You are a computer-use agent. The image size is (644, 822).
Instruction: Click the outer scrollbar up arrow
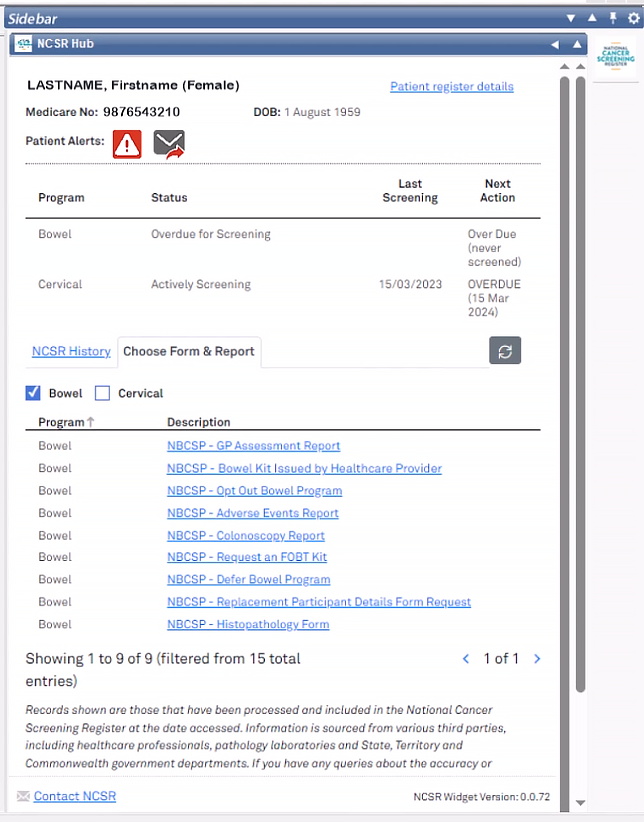tap(581, 67)
